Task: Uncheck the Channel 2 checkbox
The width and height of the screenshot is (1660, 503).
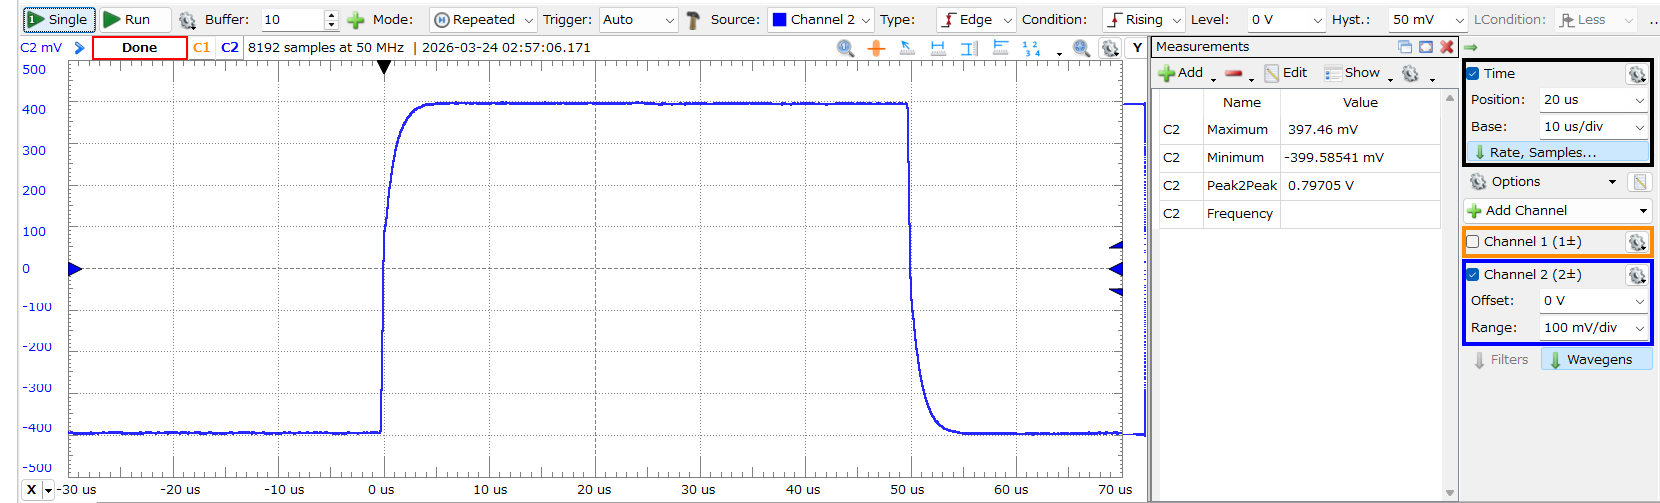Action: pyautogui.click(x=1472, y=274)
